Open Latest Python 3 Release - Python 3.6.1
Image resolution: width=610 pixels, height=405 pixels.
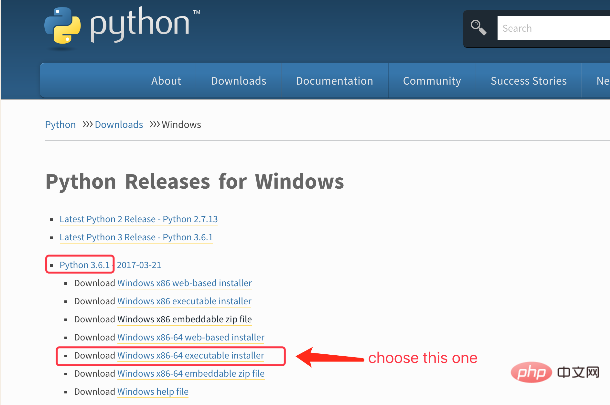coord(136,237)
